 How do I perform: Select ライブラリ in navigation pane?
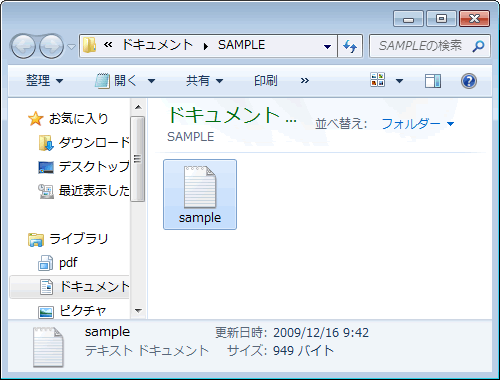point(79,238)
